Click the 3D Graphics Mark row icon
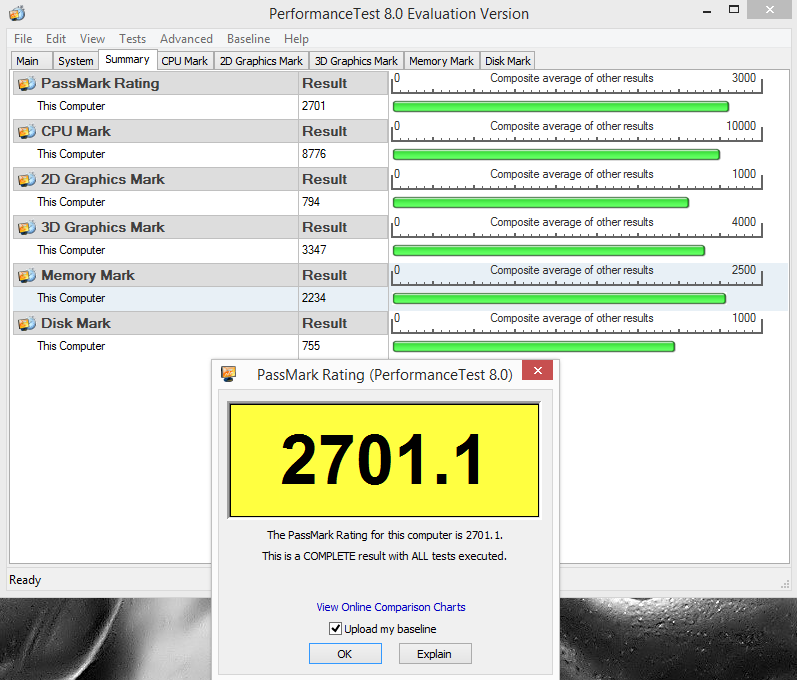Image resolution: width=797 pixels, height=680 pixels. [27, 228]
